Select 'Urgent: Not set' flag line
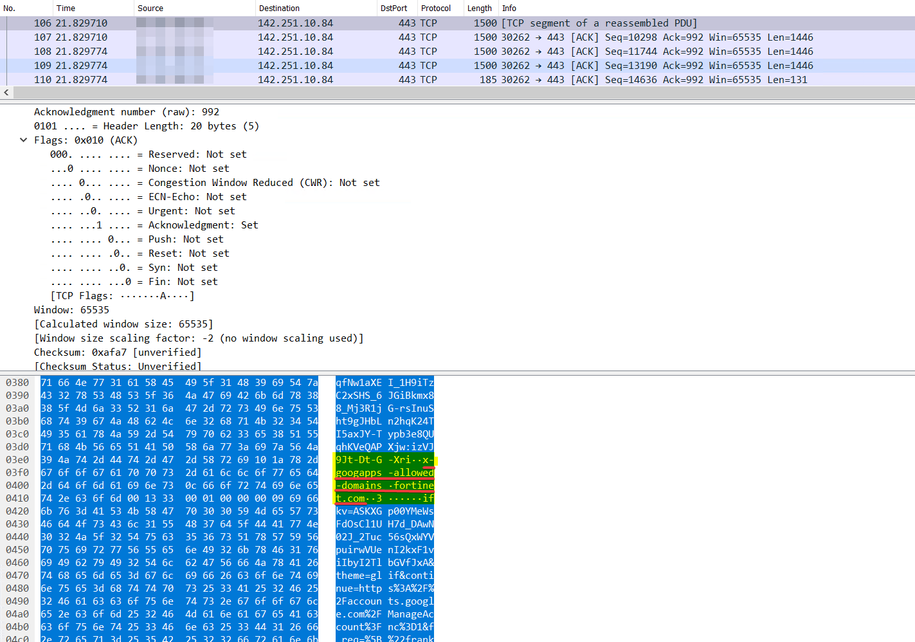 click(x=142, y=211)
